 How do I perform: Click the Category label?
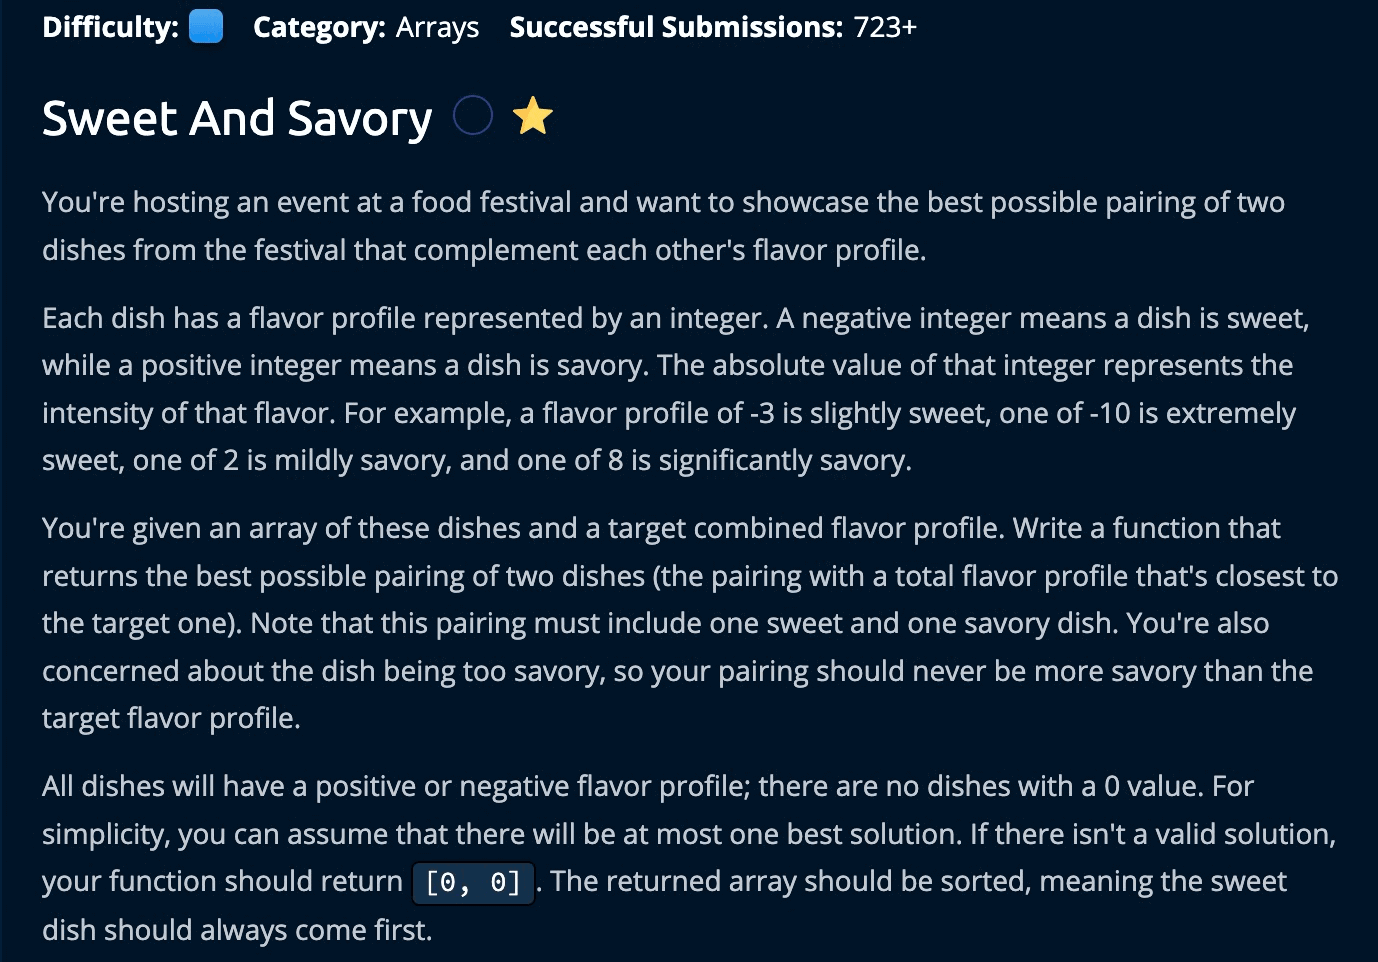(x=319, y=27)
